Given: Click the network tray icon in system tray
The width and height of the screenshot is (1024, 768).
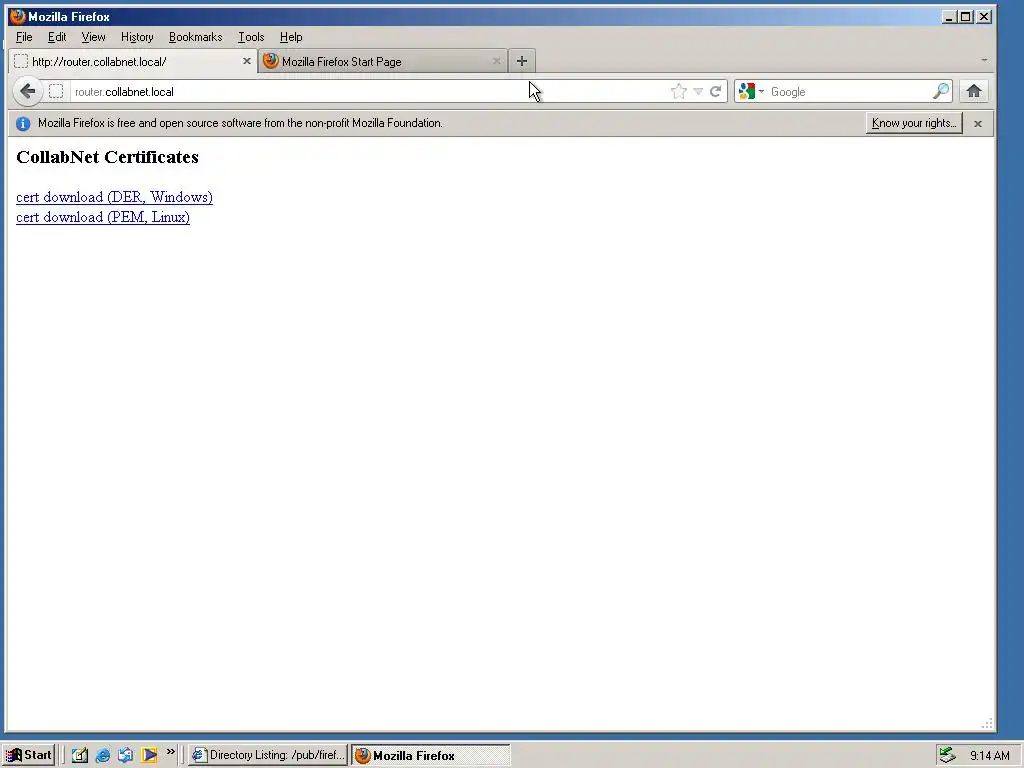Looking at the screenshot, I should tap(948, 755).
